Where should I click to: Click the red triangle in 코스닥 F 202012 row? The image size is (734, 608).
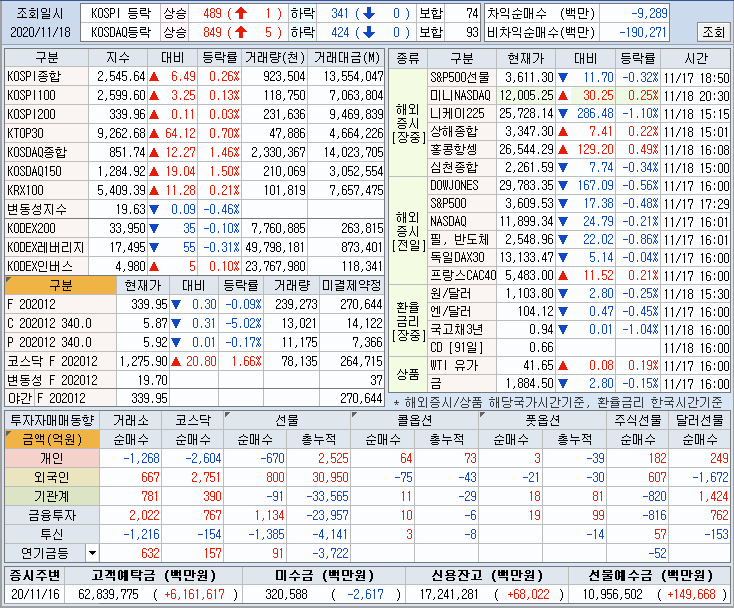176,361
